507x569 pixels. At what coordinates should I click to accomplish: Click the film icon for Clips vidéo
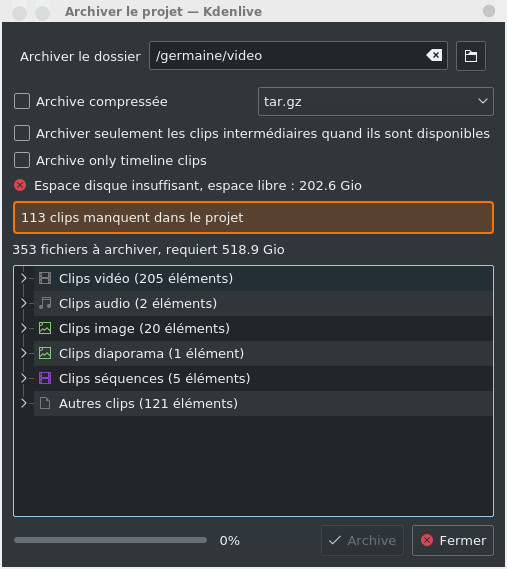[45, 278]
